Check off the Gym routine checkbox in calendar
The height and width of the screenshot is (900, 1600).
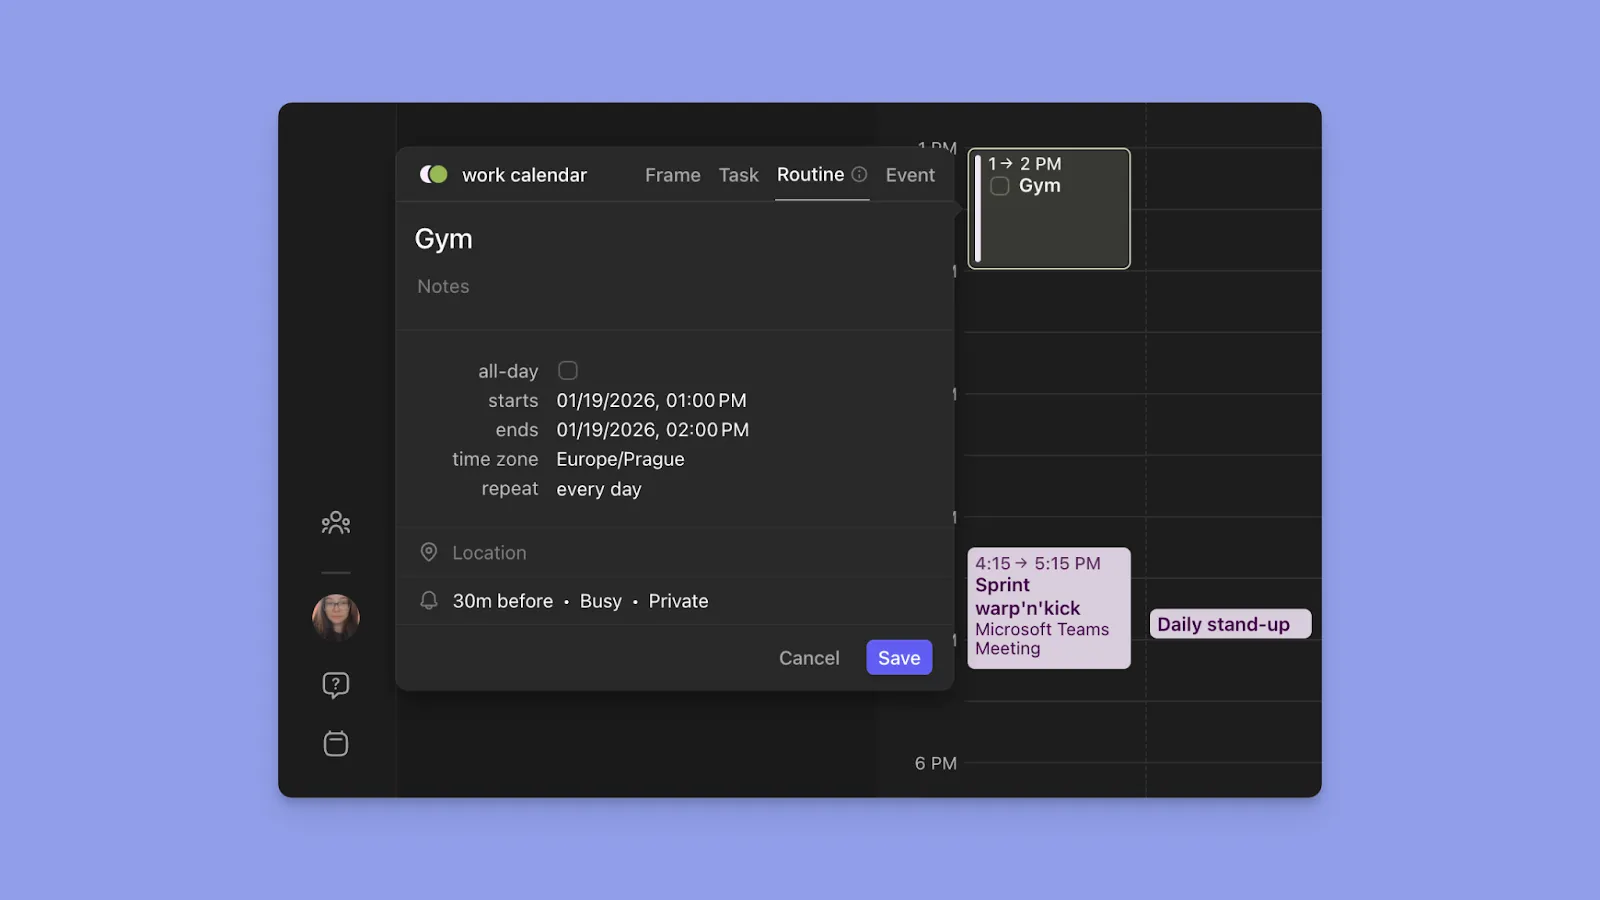[x=999, y=186]
